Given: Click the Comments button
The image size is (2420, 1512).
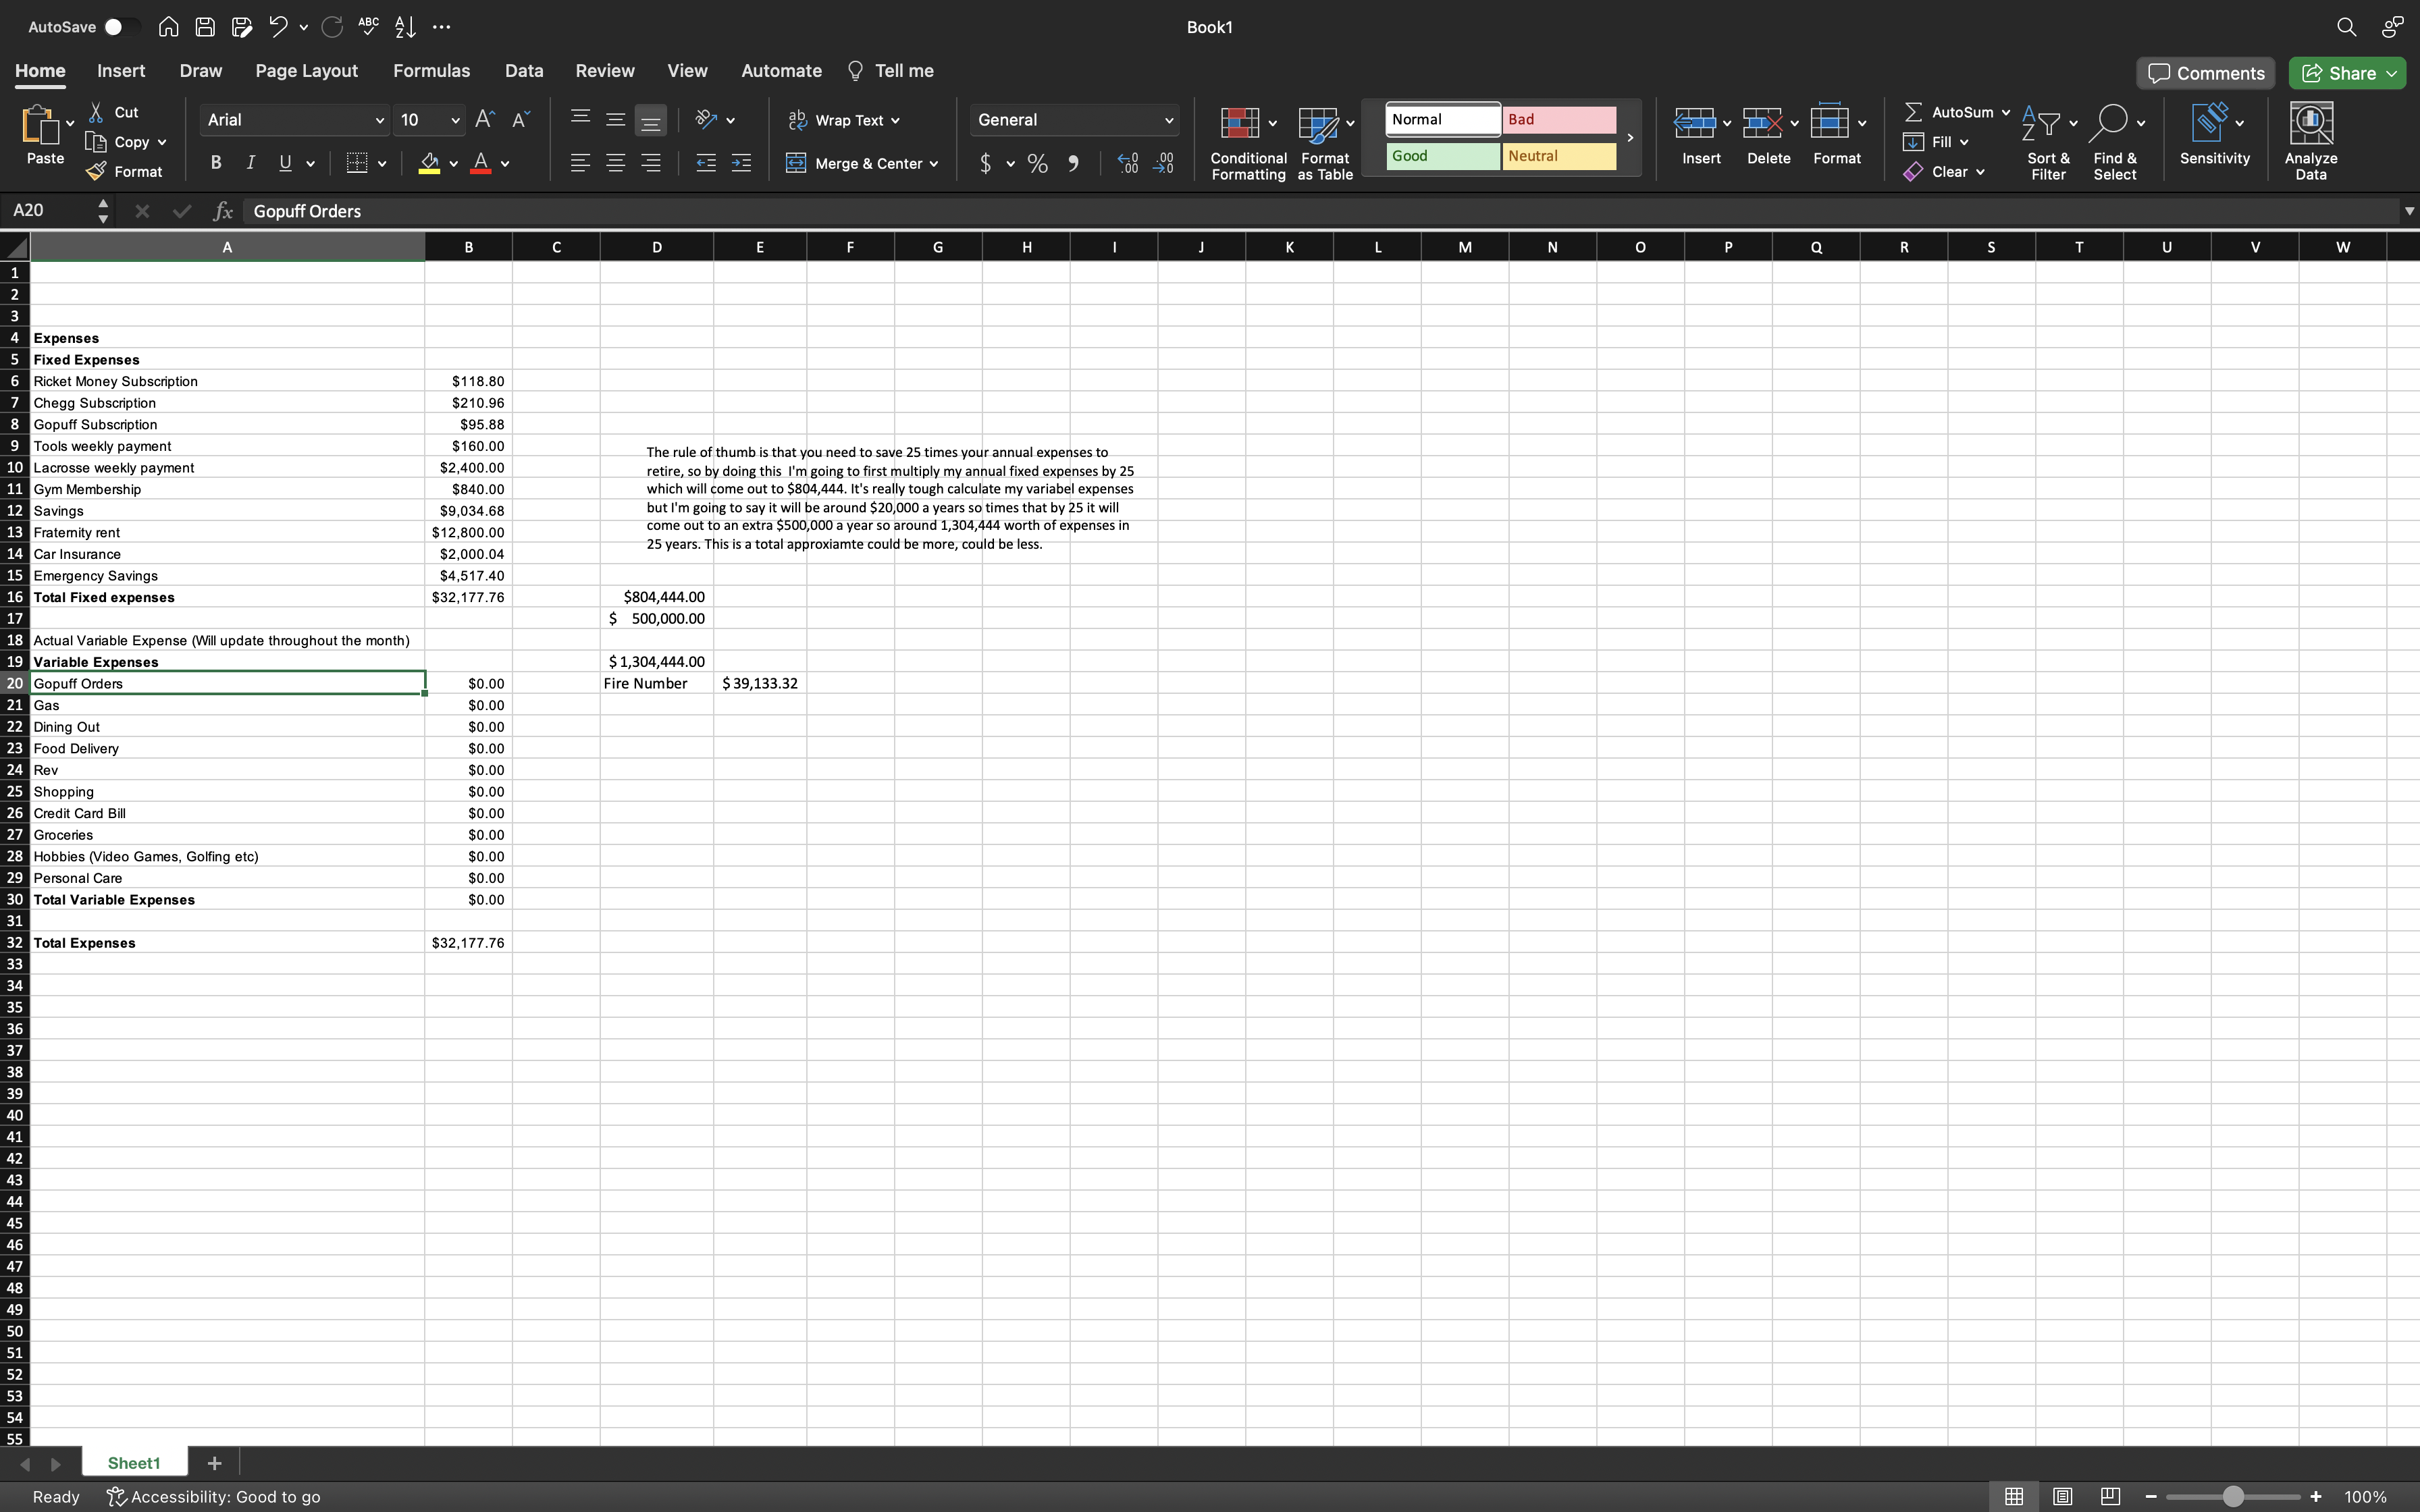Looking at the screenshot, I should coord(2206,73).
